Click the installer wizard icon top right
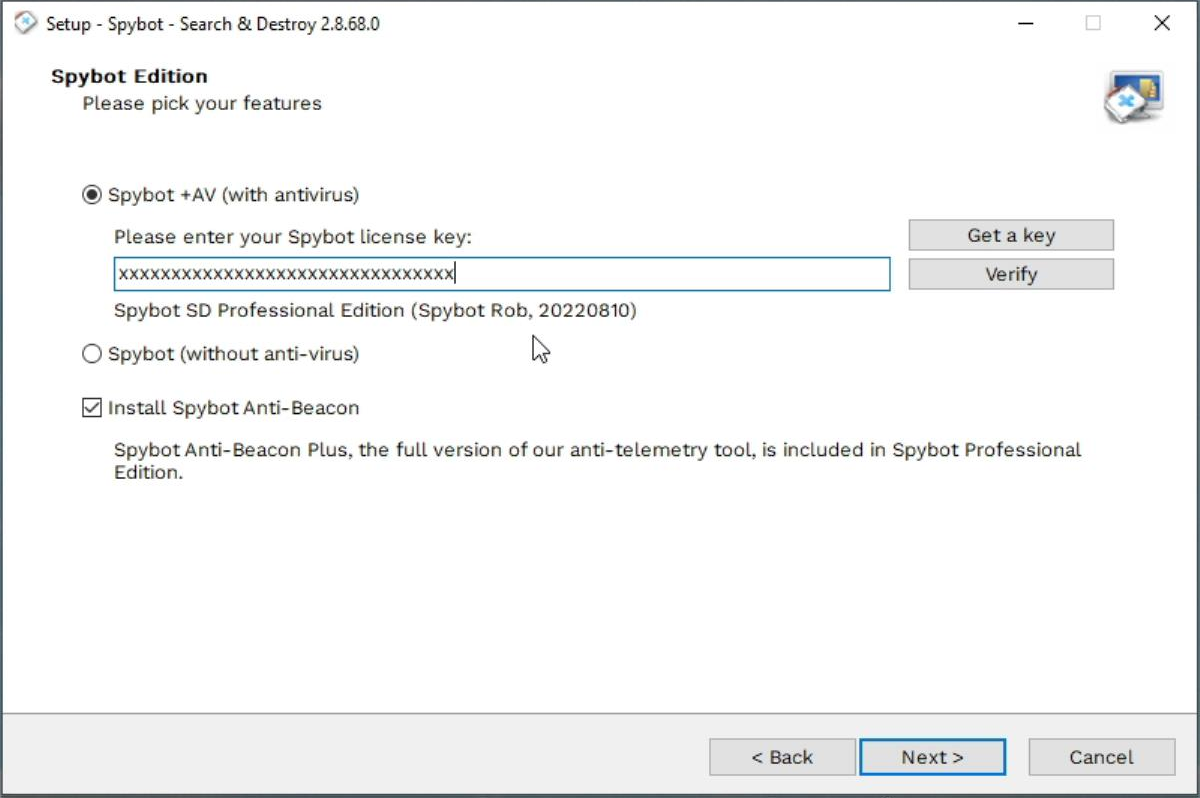The height and width of the screenshot is (798, 1200). (1134, 96)
